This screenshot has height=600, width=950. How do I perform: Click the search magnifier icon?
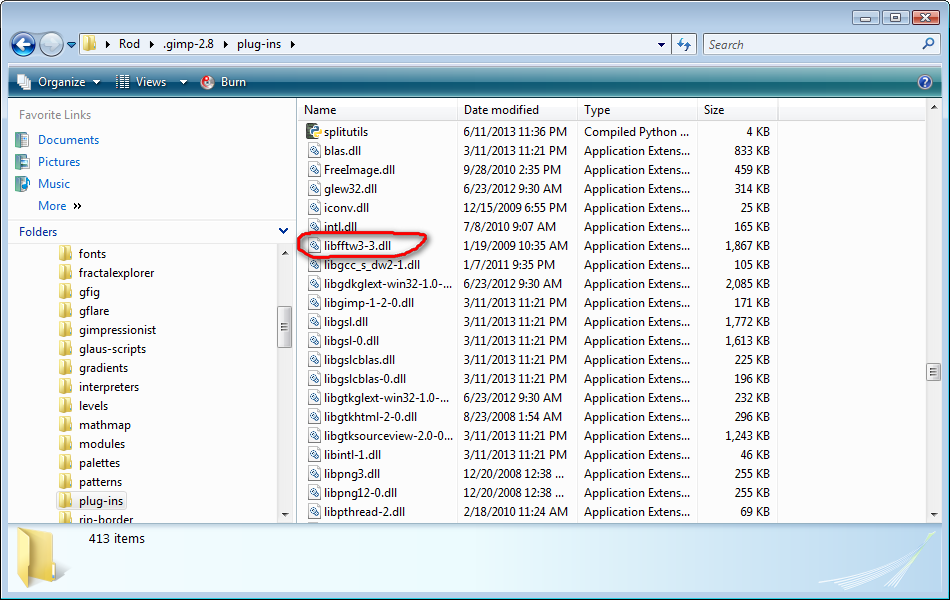tap(928, 44)
